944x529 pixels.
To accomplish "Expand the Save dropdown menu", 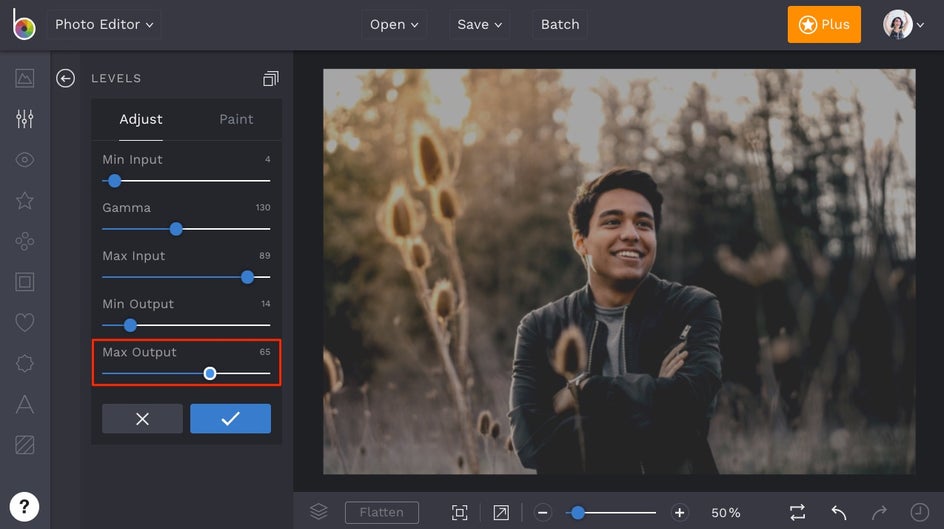I will 479,24.
